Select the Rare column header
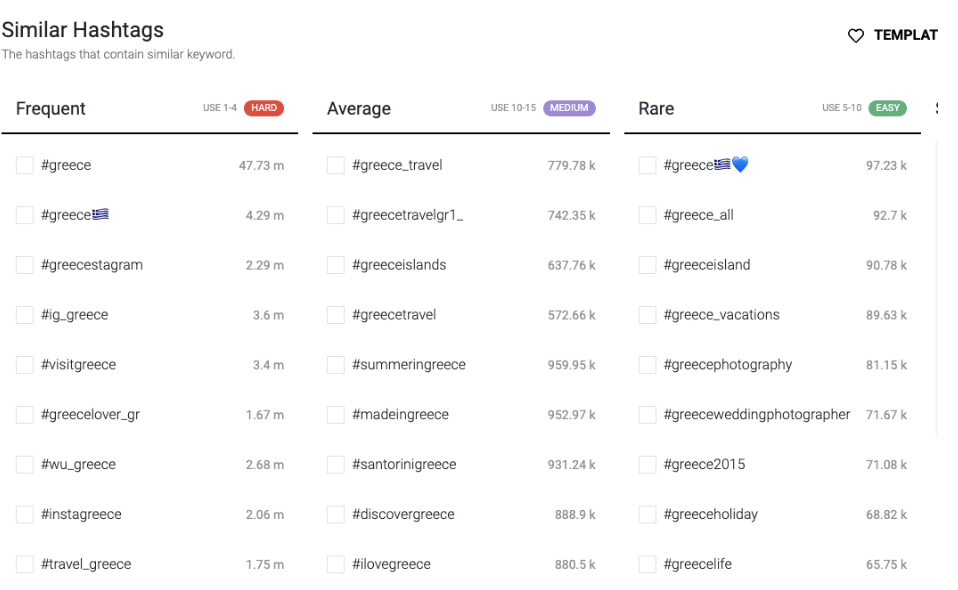The width and height of the screenshot is (958, 590). pyautogui.click(x=656, y=109)
